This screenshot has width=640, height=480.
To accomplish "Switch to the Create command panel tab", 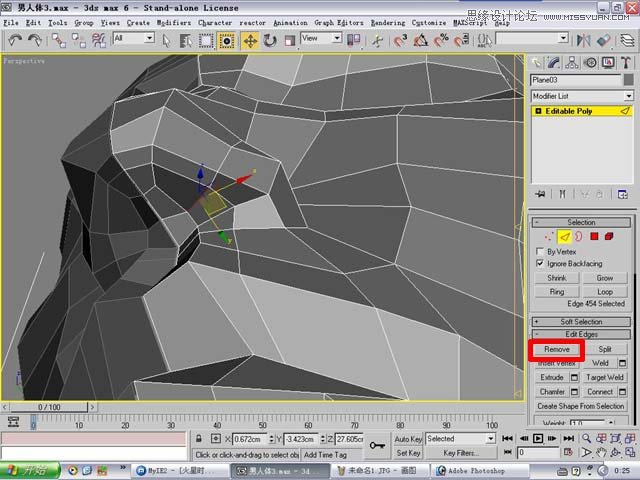I will coord(536,62).
